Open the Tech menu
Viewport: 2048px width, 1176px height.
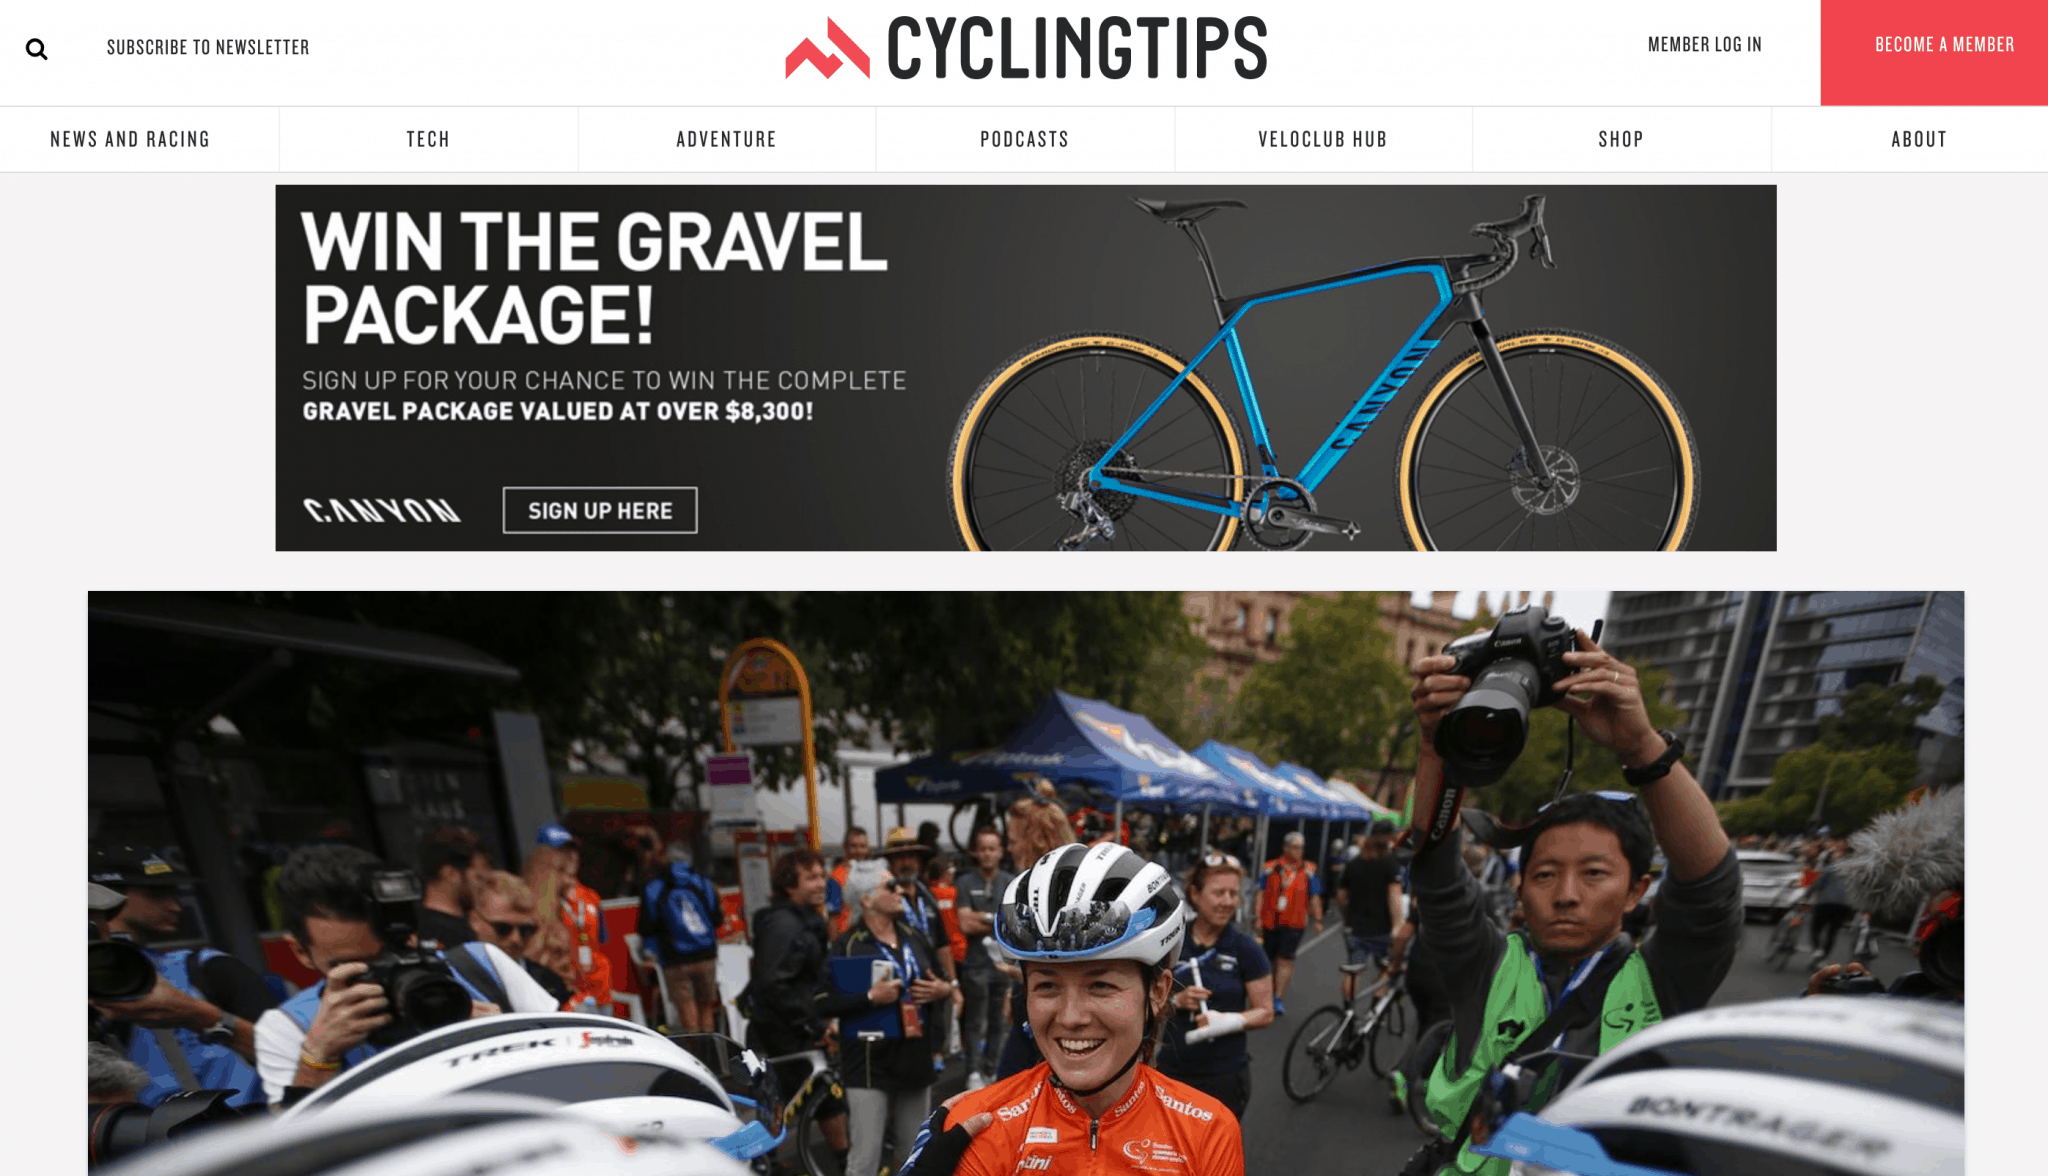[x=428, y=139]
